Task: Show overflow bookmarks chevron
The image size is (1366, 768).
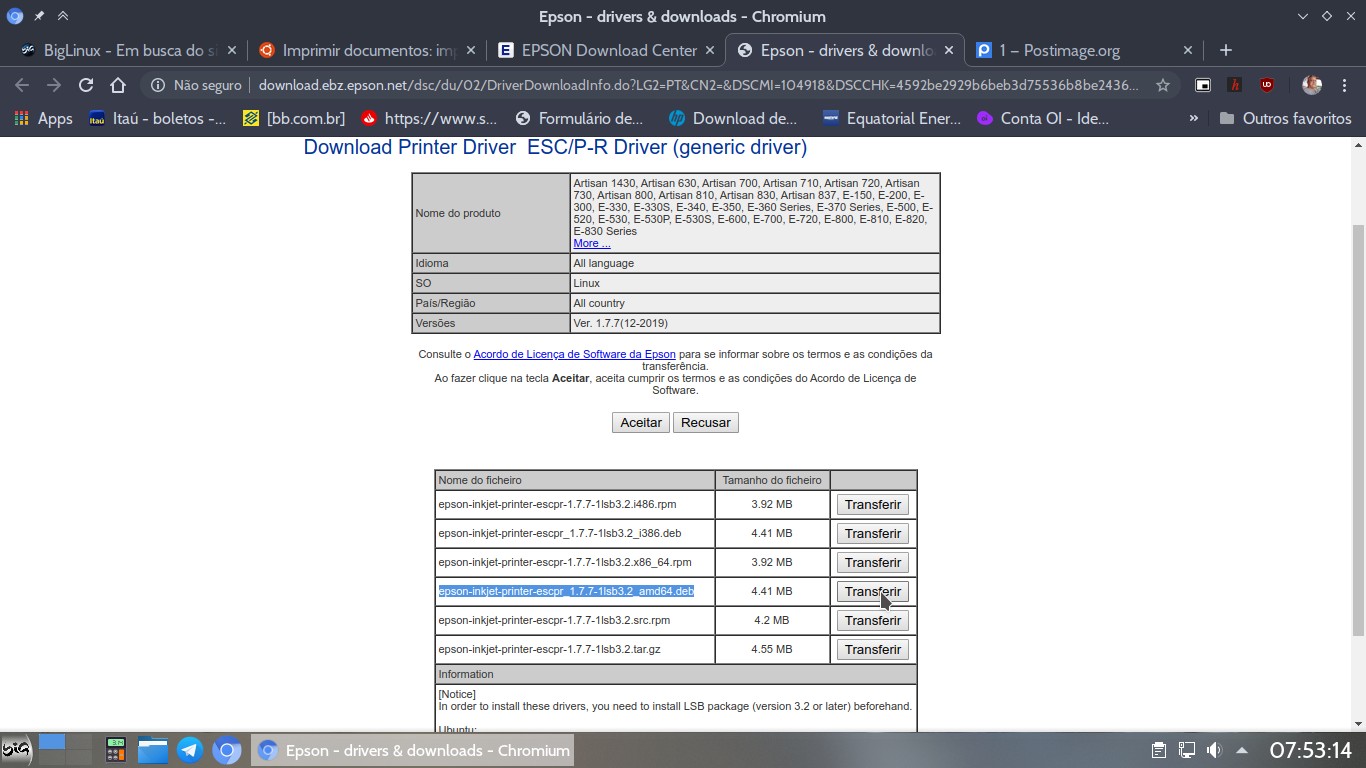Action: pos(1193,118)
